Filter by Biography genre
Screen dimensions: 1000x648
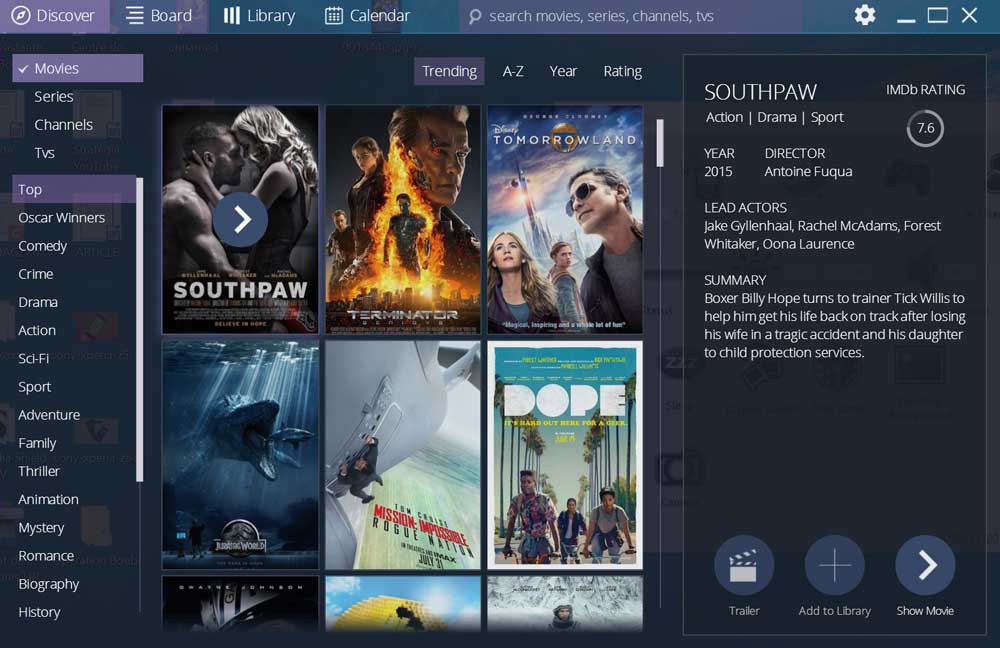click(48, 584)
